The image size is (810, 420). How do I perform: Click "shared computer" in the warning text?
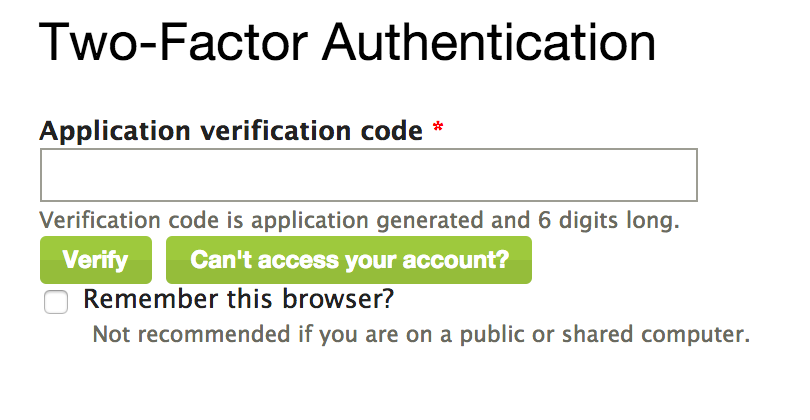659,333
